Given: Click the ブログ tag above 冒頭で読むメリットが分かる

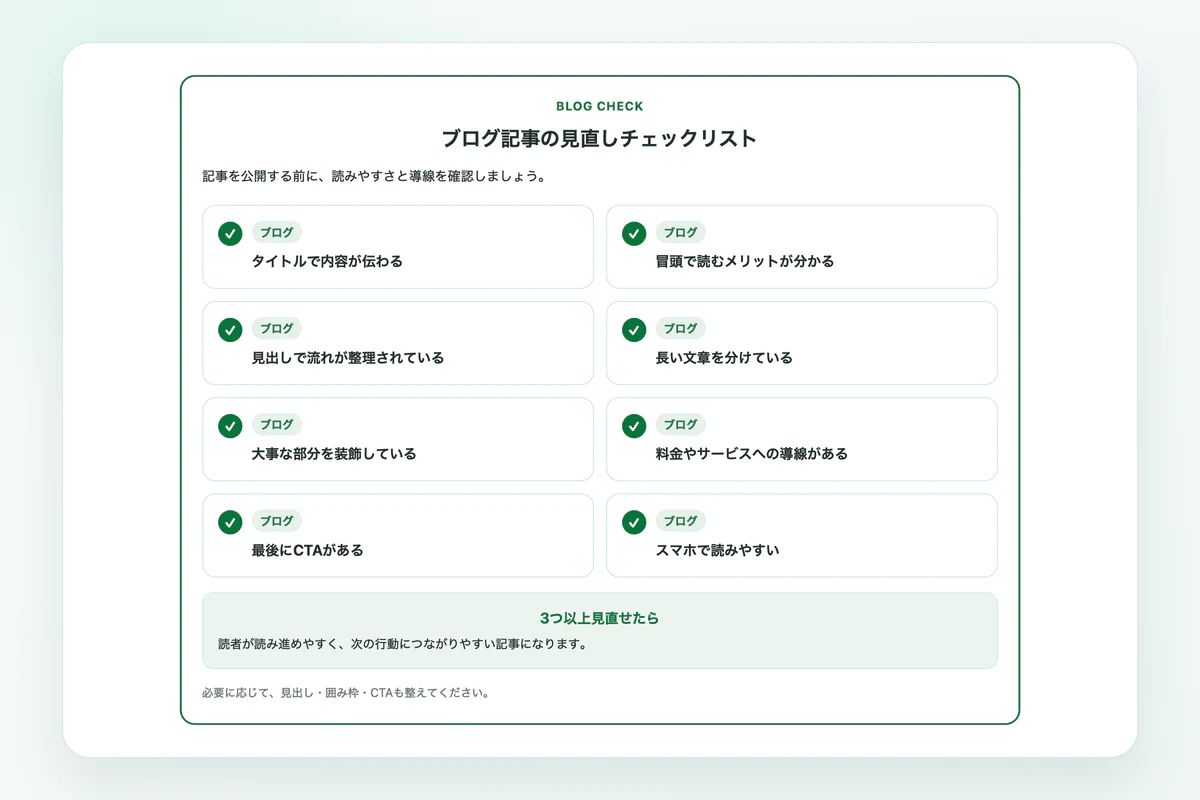Looking at the screenshot, I should tap(681, 233).
